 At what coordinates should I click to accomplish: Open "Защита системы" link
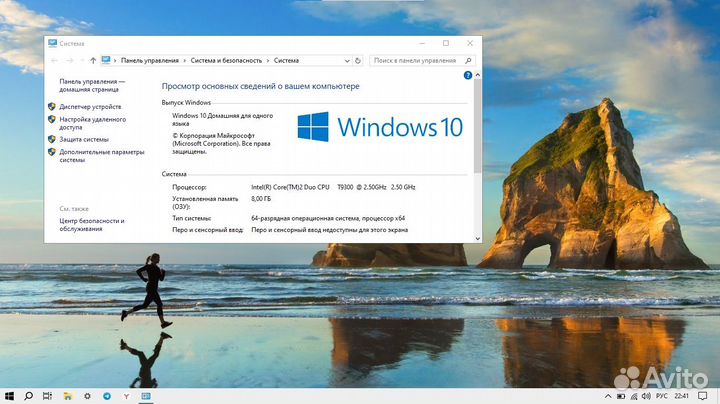click(84, 139)
